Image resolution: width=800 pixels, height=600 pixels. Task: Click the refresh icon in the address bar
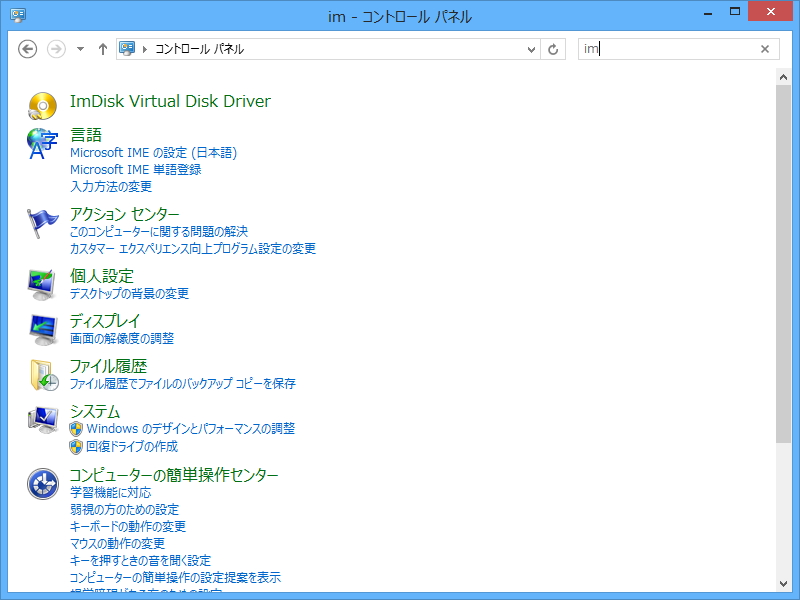point(554,48)
